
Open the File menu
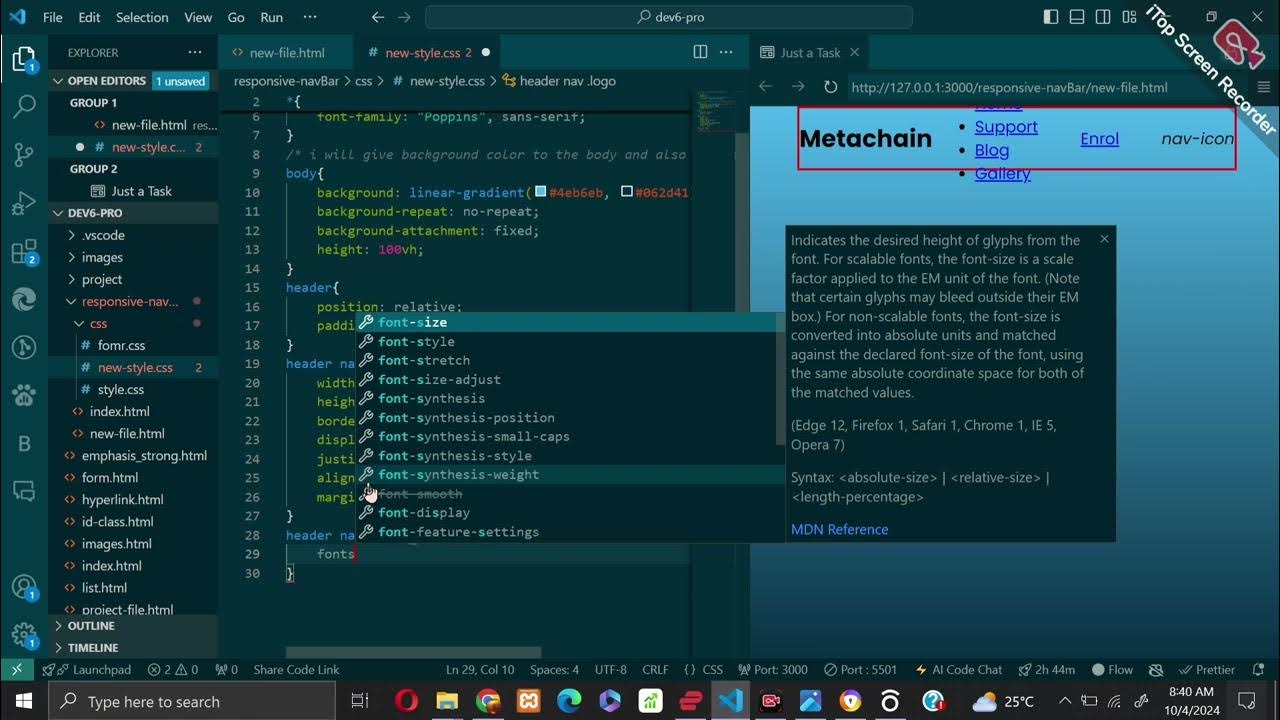click(x=53, y=17)
